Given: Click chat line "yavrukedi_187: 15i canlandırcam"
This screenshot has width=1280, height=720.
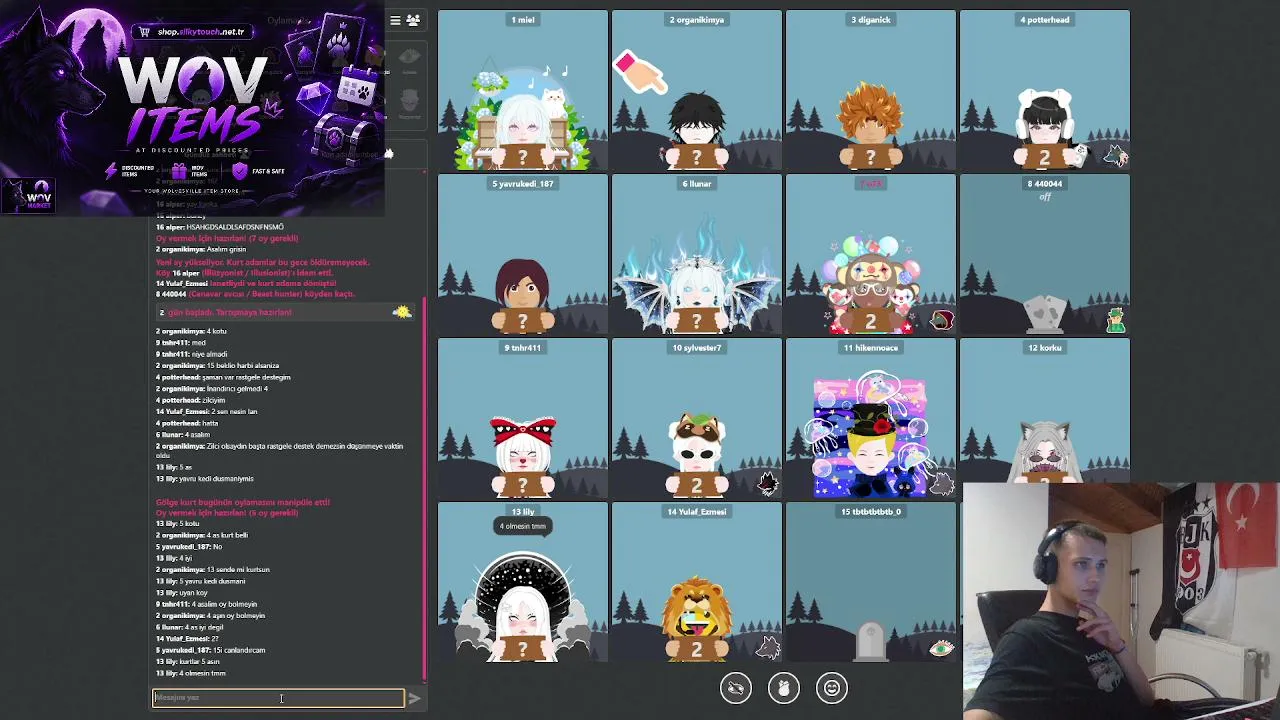Looking at the screenshot, I should [210, 650].
